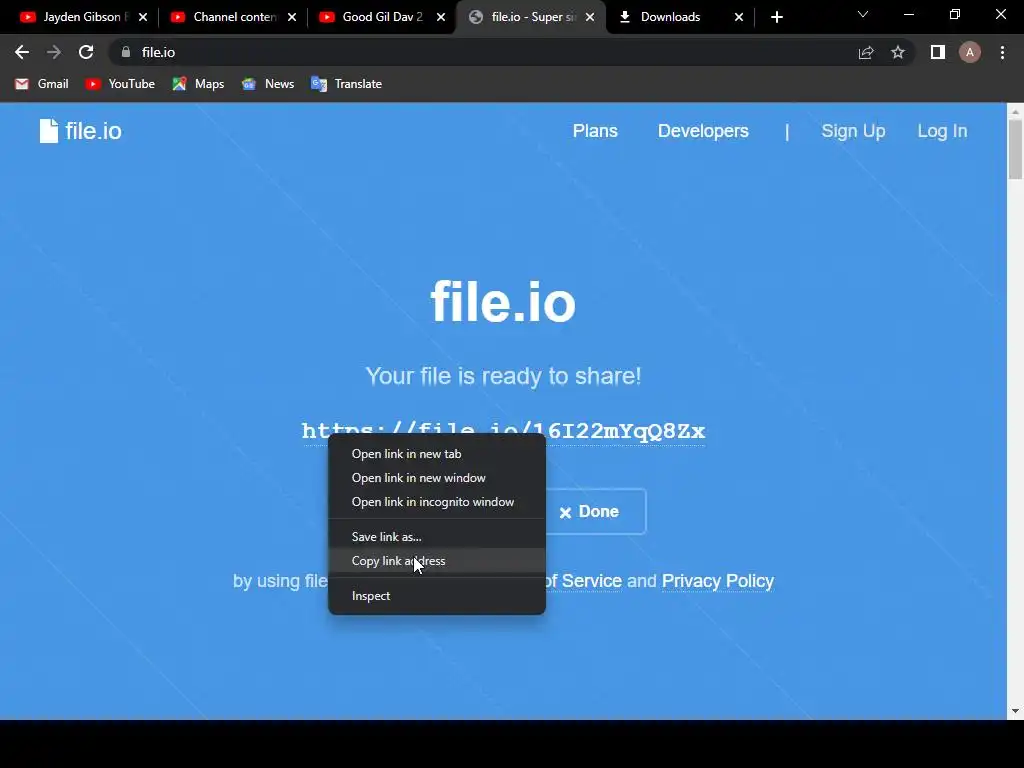Click the lock icon in address bar
Image resolution: width=1024 pixels, height=768 pixels.
click(x=126, y=52)
